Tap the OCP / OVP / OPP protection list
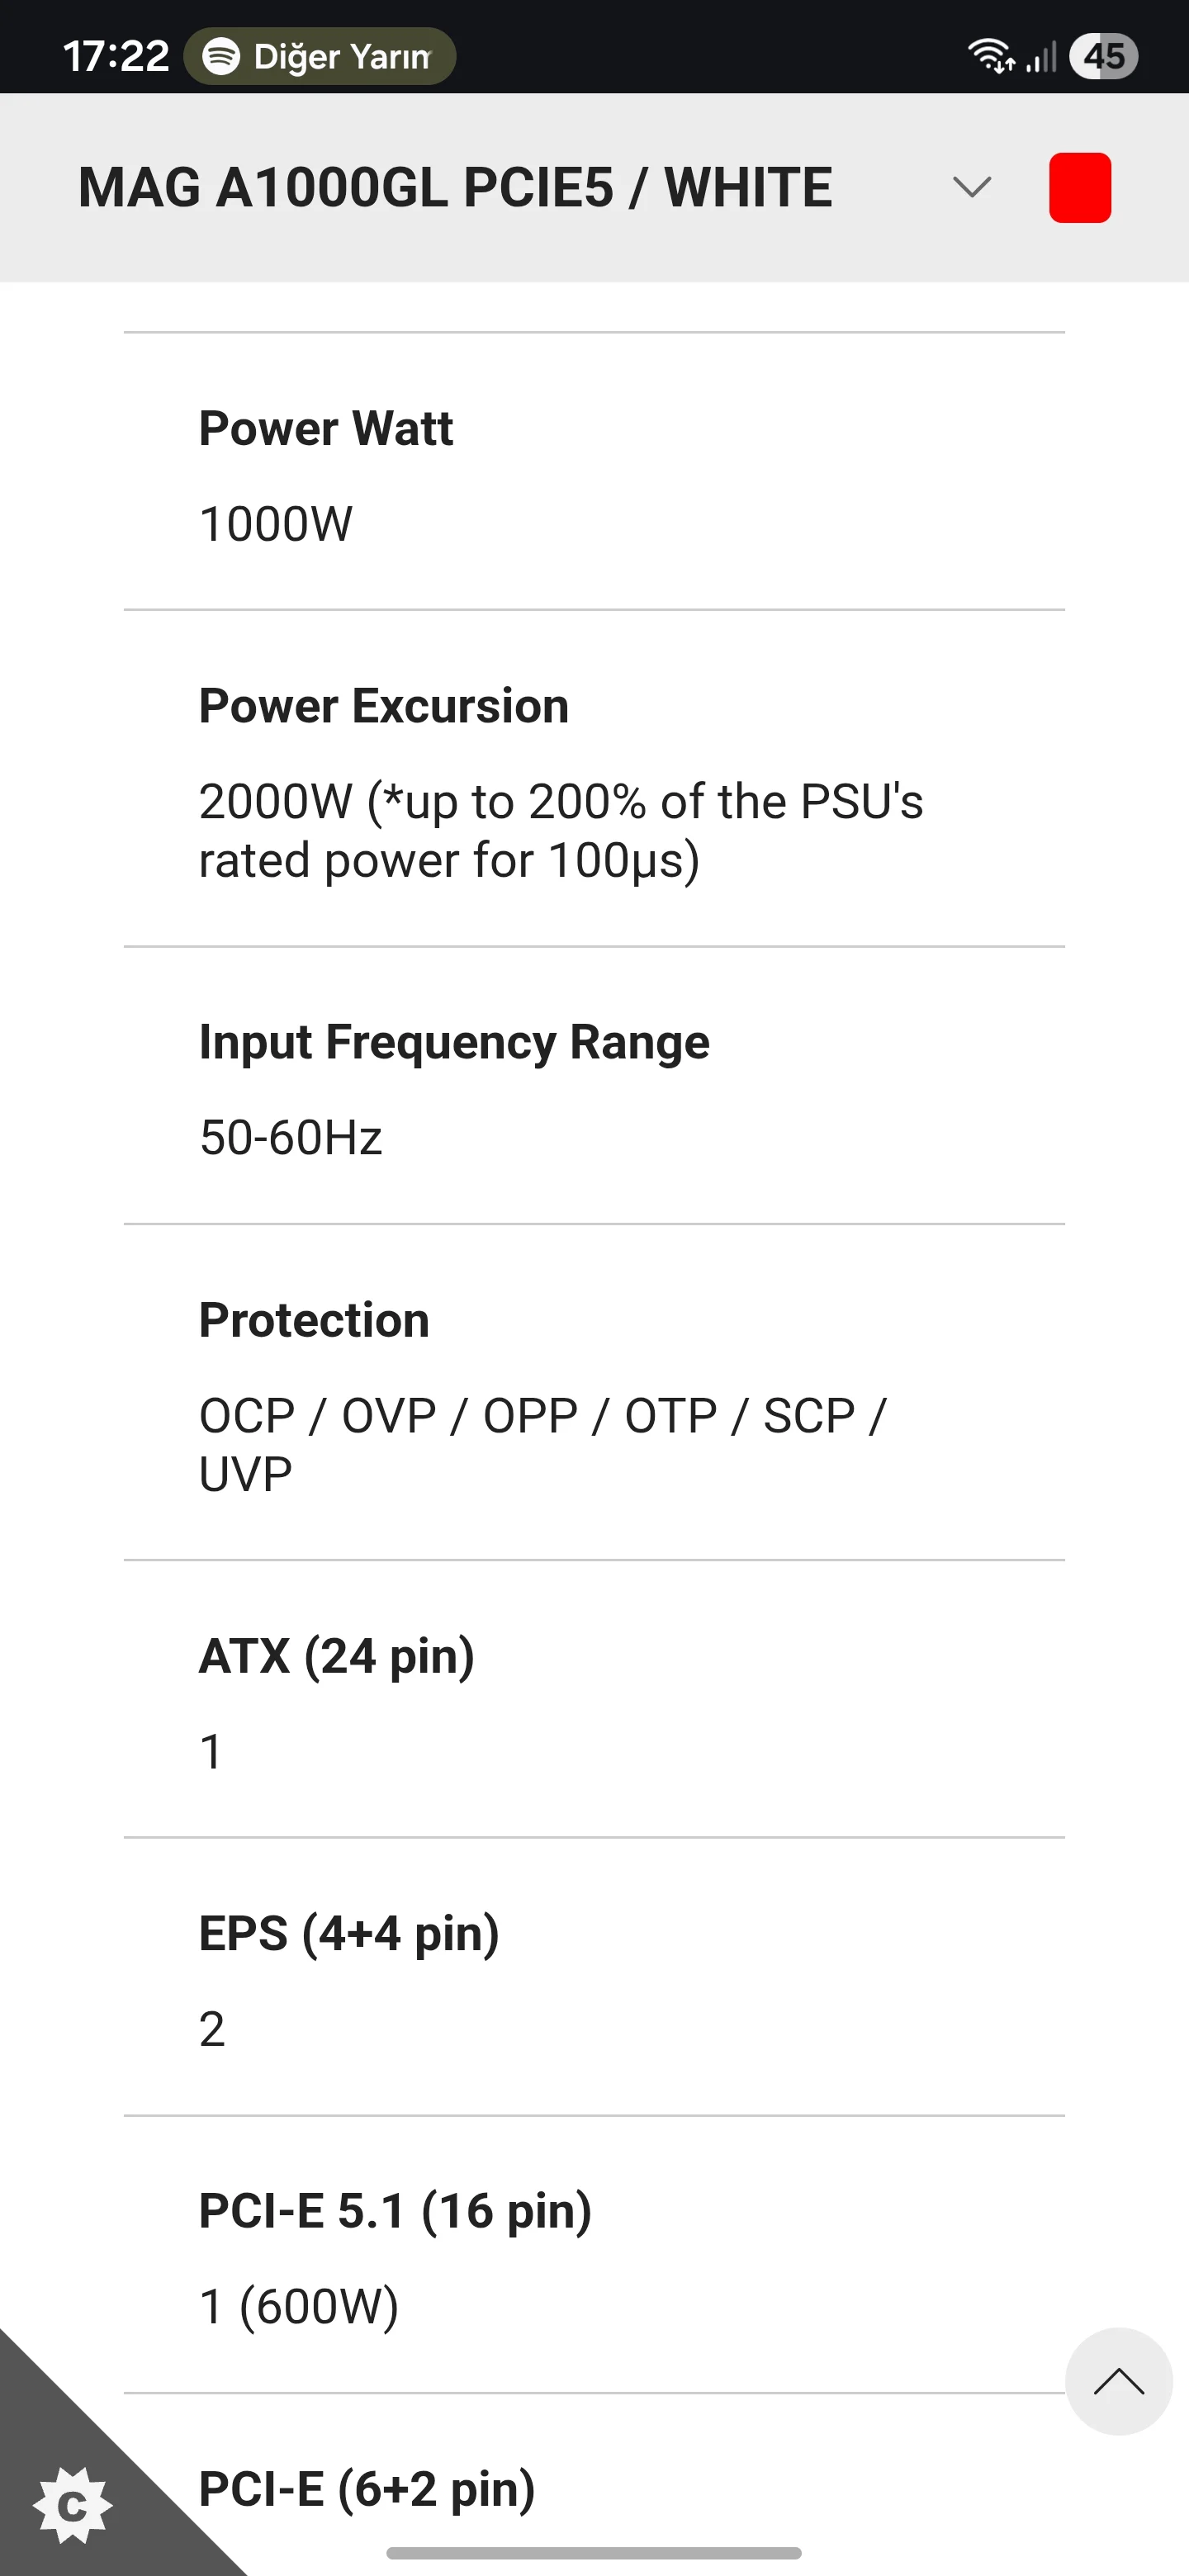 [543, 1444]
